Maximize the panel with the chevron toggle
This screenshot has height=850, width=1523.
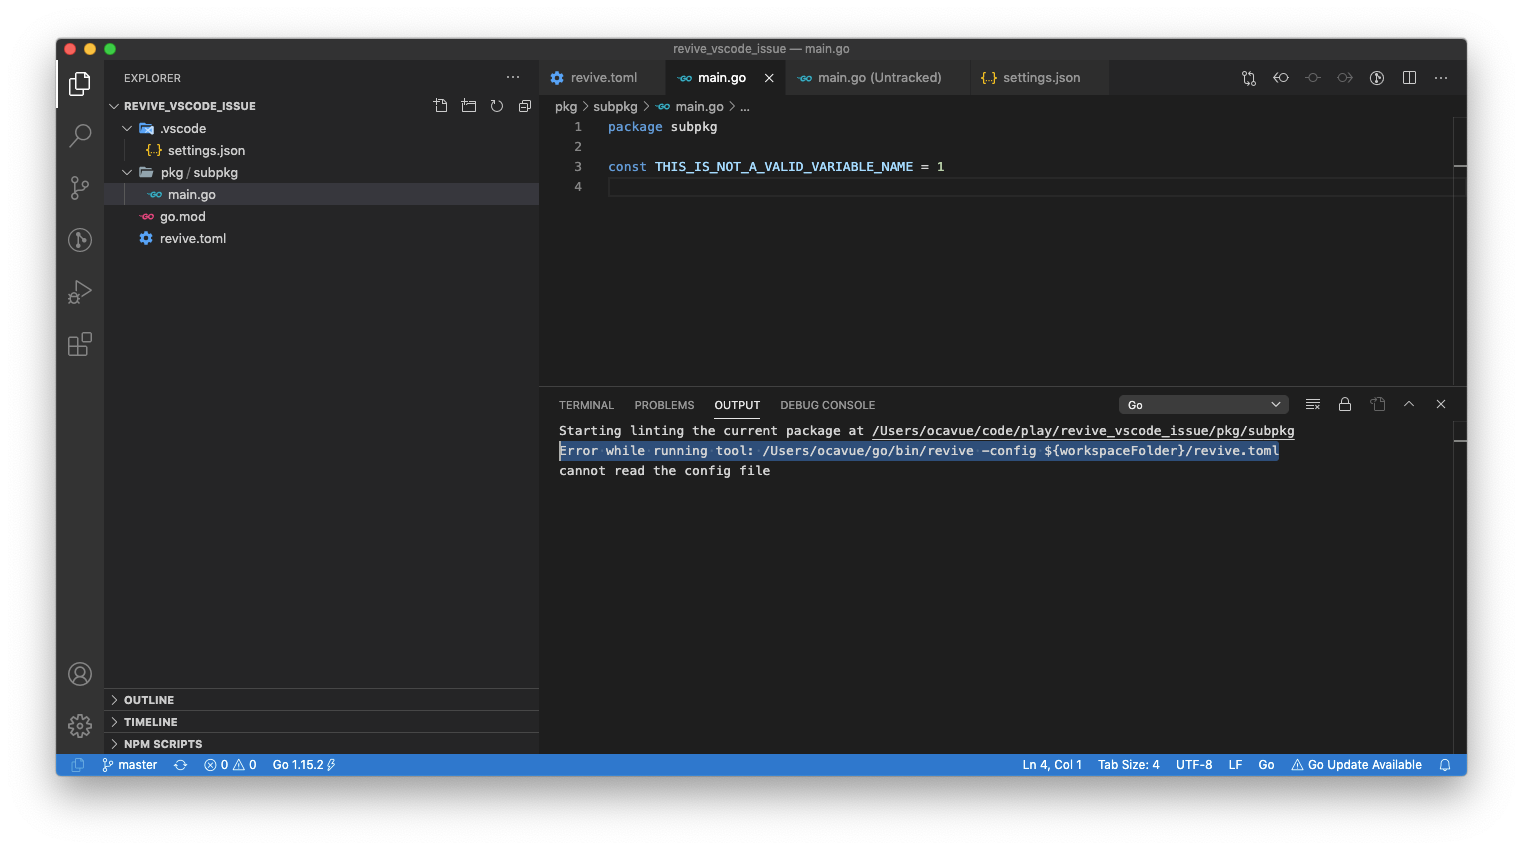click(x=1409, y=404)
